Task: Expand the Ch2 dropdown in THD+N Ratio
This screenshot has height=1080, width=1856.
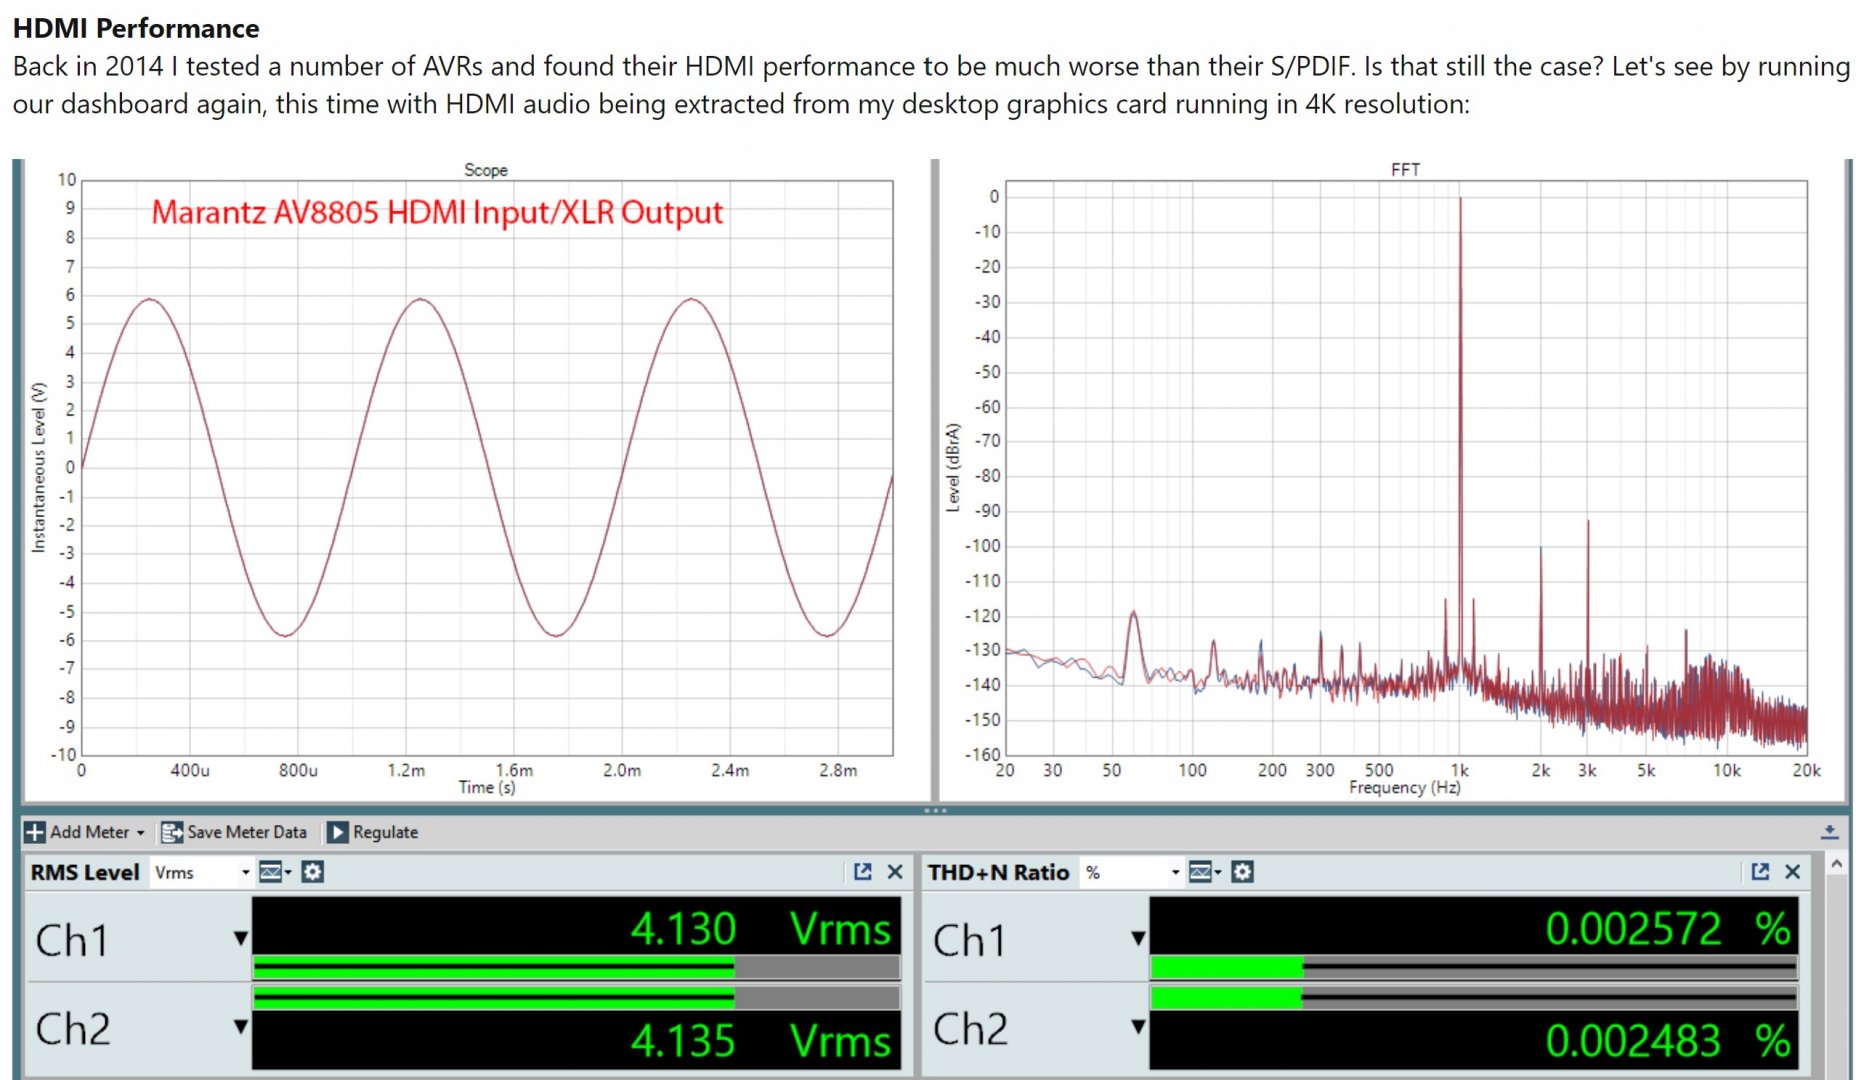Action: coord(1138,1026)
